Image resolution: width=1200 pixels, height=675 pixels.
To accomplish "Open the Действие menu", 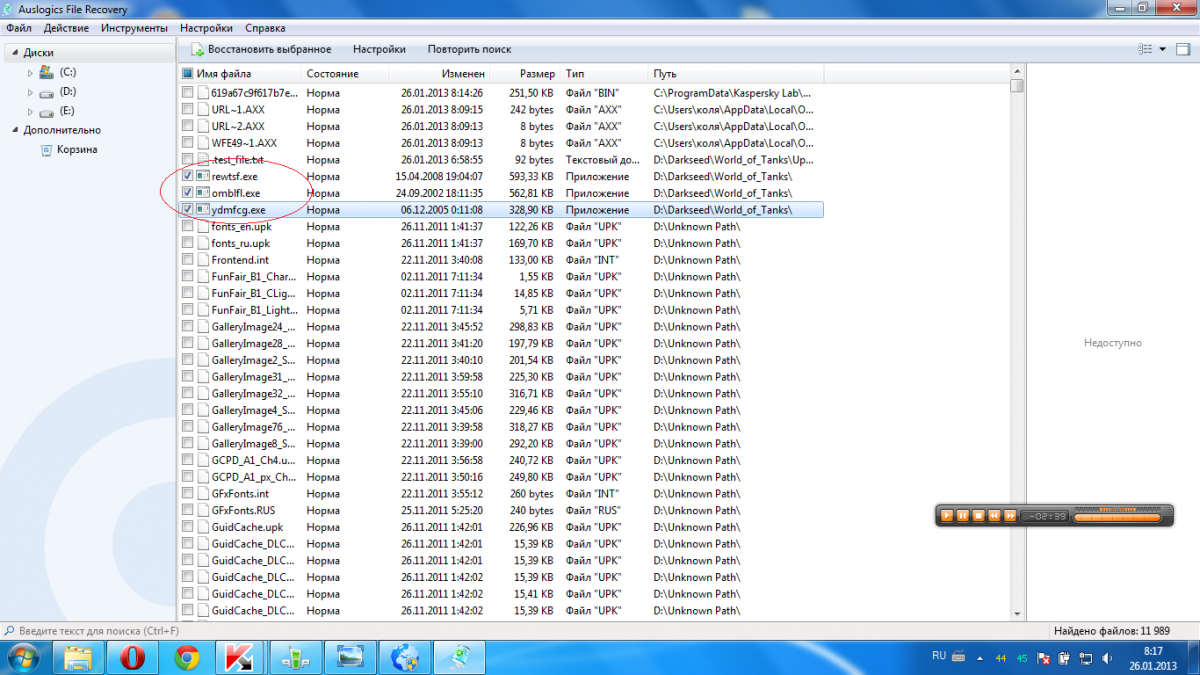I will pyautogui.click(x=66, y=28).
